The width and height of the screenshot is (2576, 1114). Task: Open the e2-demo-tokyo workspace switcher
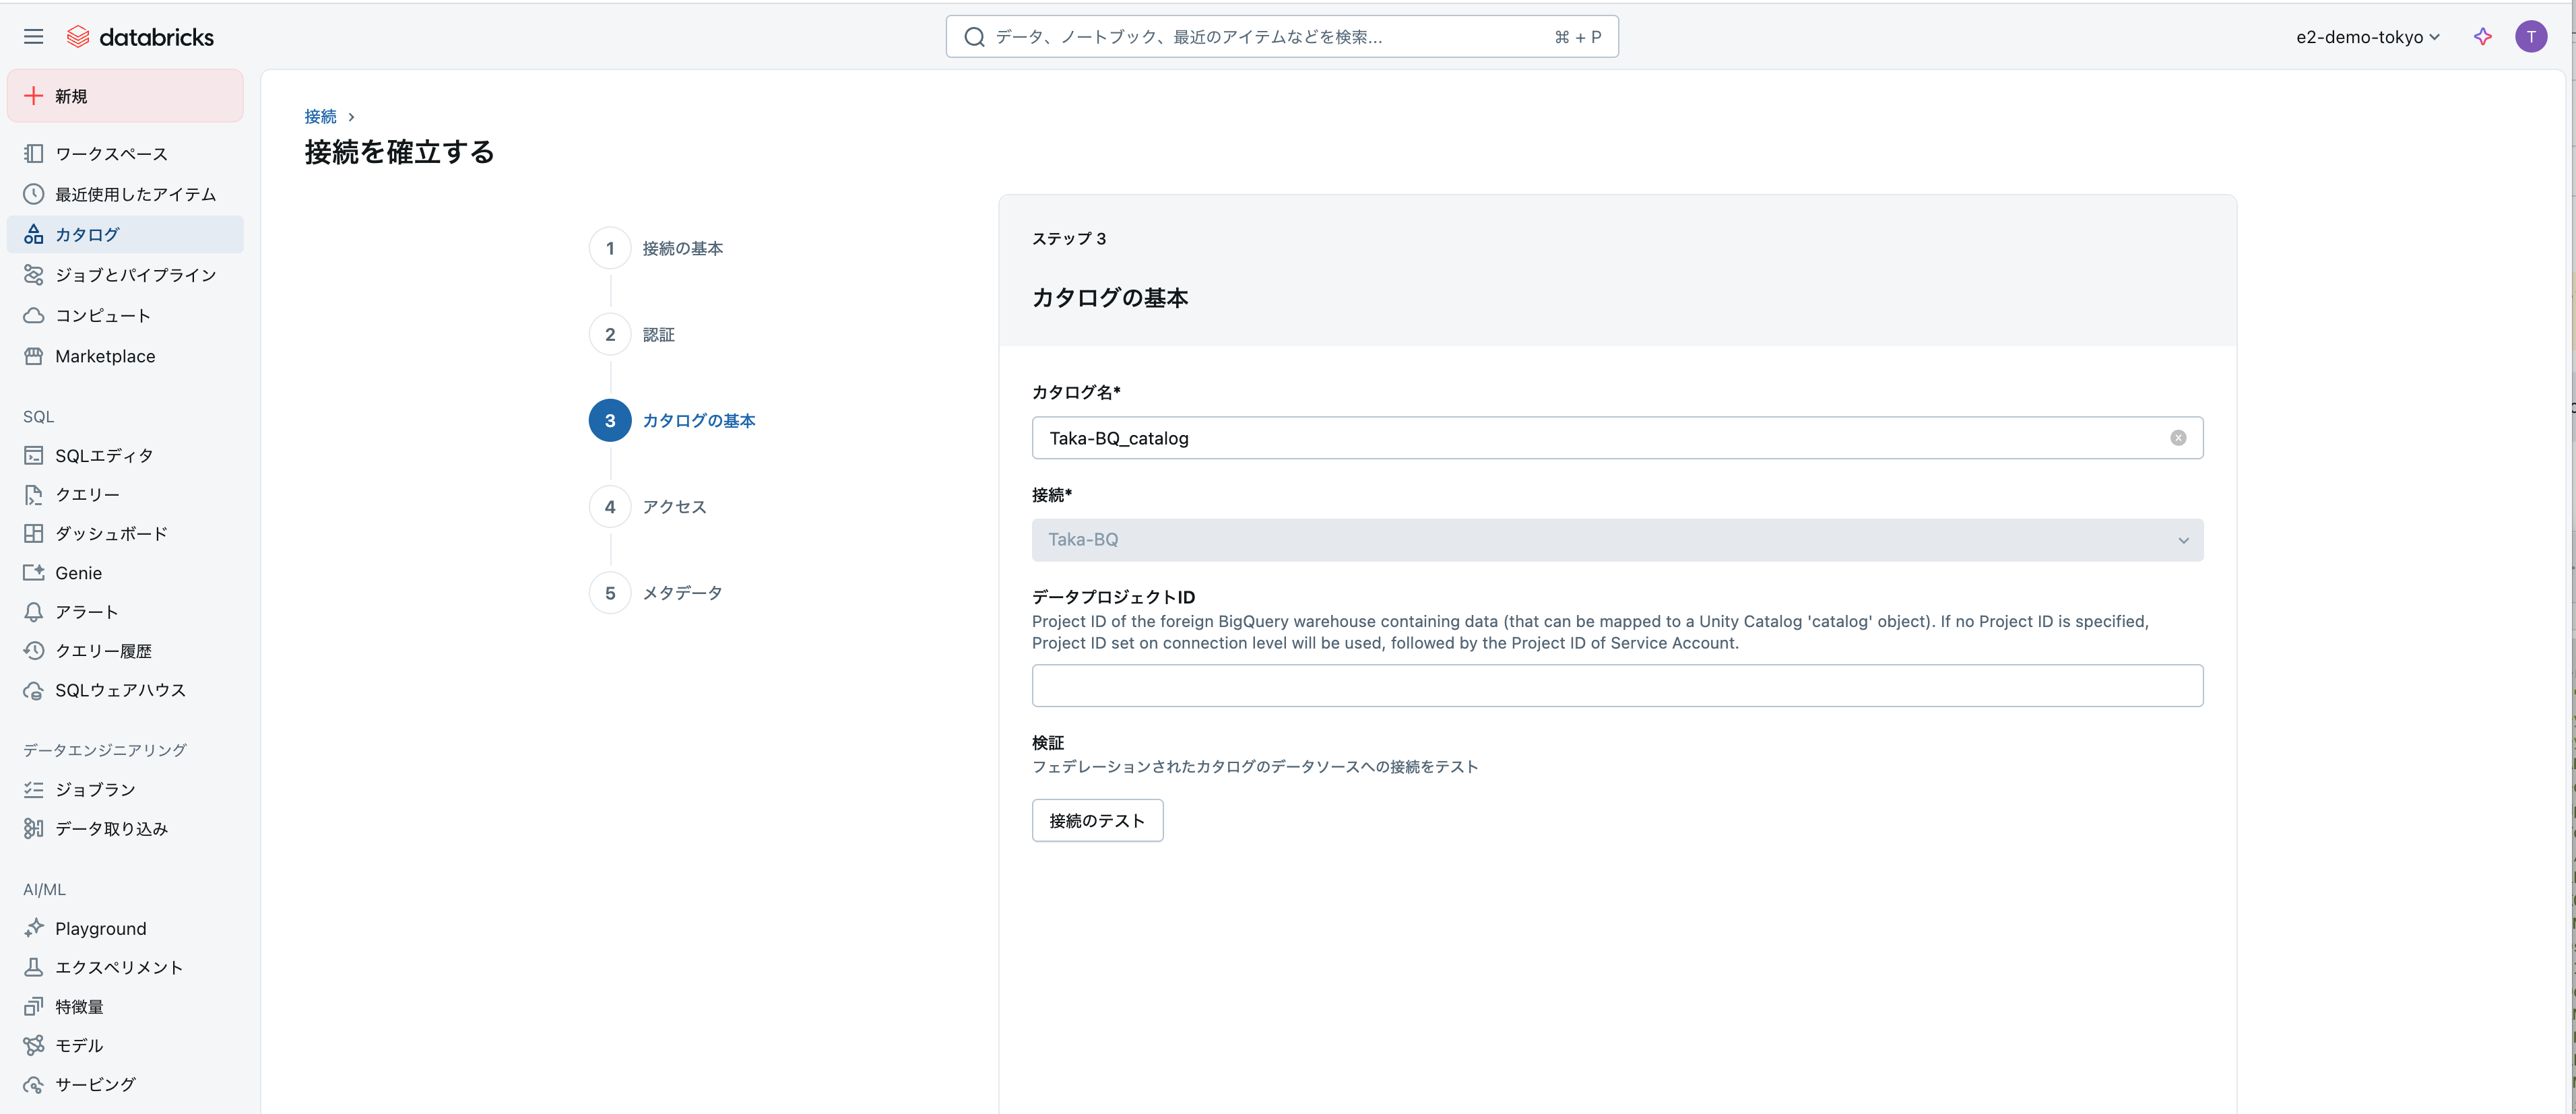click(x=2366, y=37)
